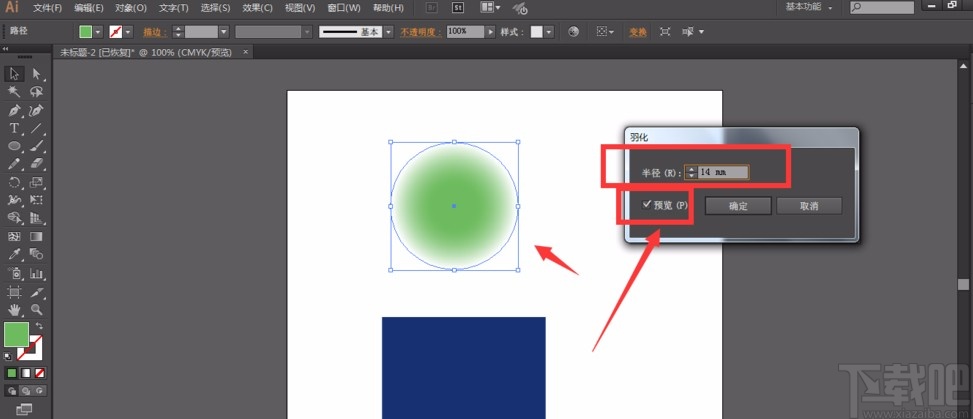
Task: Select the Eraser tool
Action: (36, 164)
